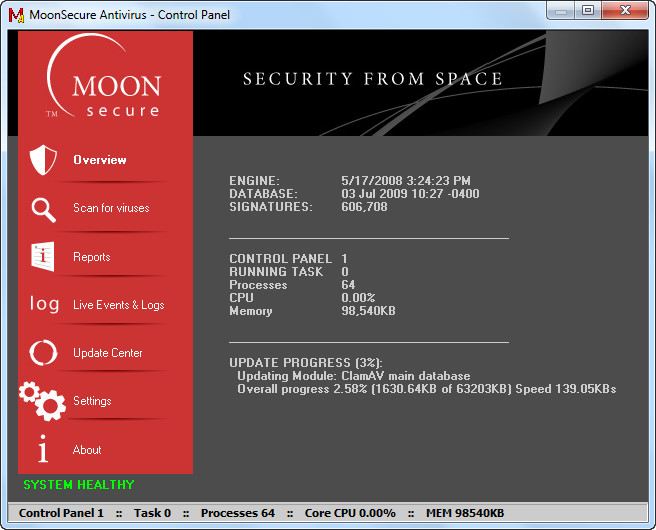Click 'Processes 64' in the status bar
The height and width of the screenshot is (530, 656).
point(238,513)
